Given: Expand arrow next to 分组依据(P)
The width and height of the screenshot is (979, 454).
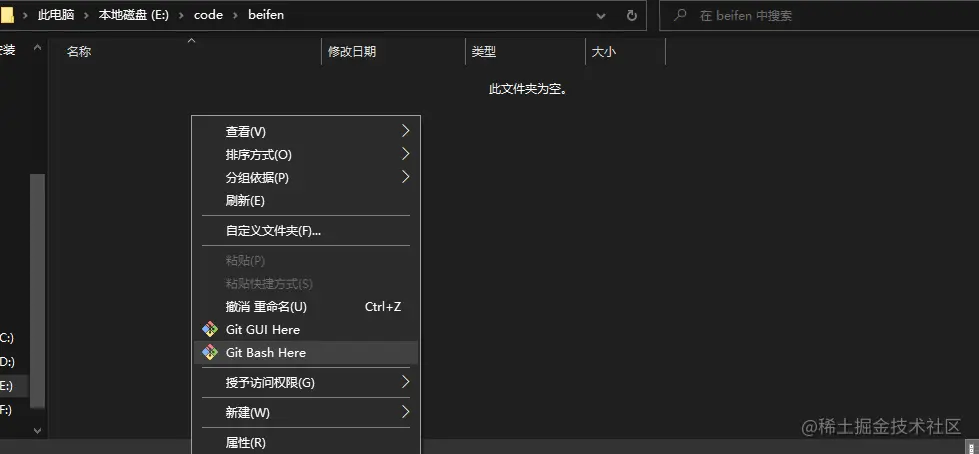Looking at the screenshot, I should [x=406, y=177].
